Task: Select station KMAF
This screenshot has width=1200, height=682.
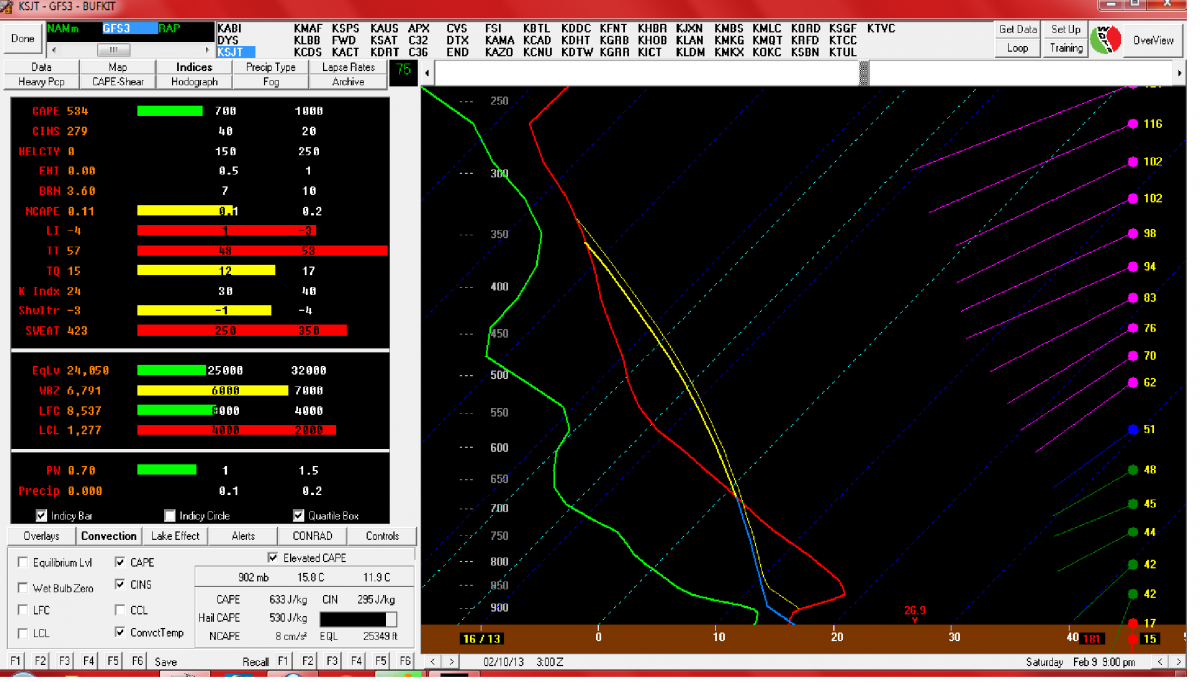Action: (308, 28)
